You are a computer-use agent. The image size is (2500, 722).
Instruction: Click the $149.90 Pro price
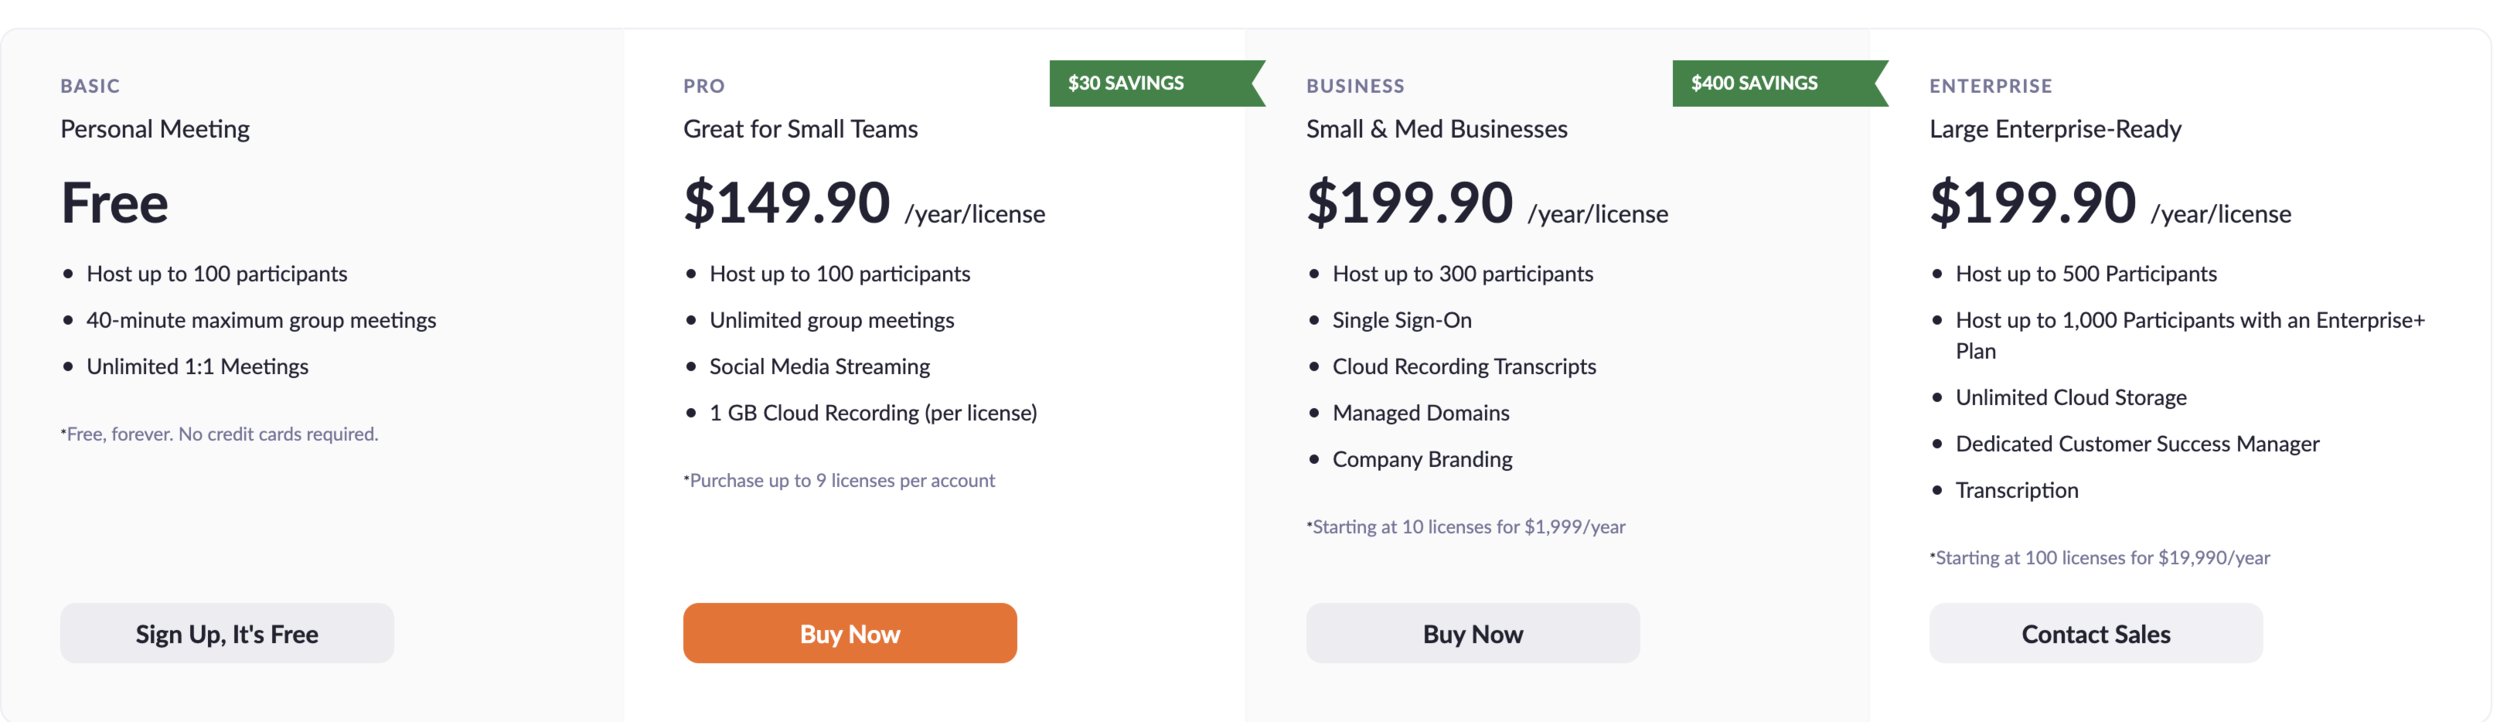point(786,202)
